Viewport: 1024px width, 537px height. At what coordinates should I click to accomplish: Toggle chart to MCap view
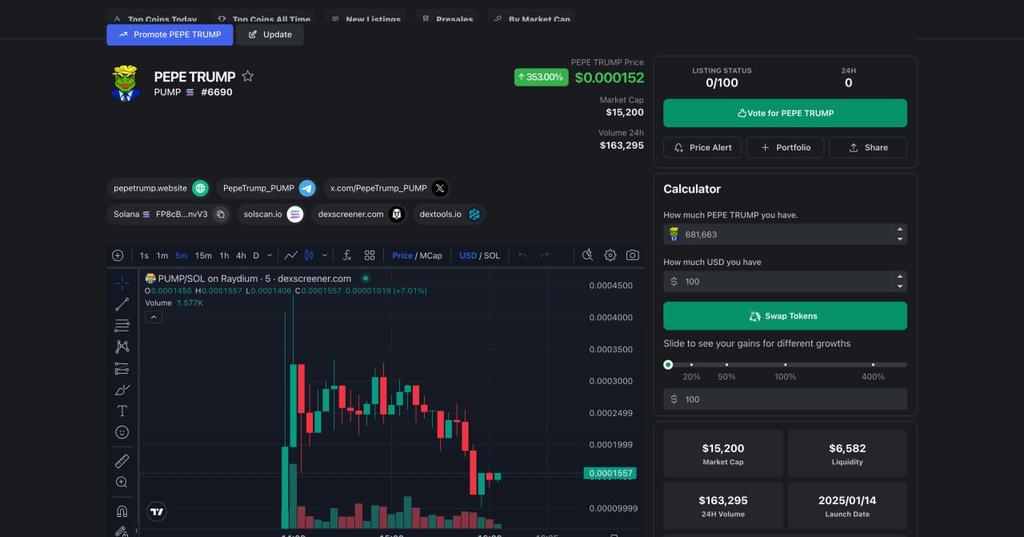tap(431, 255)
